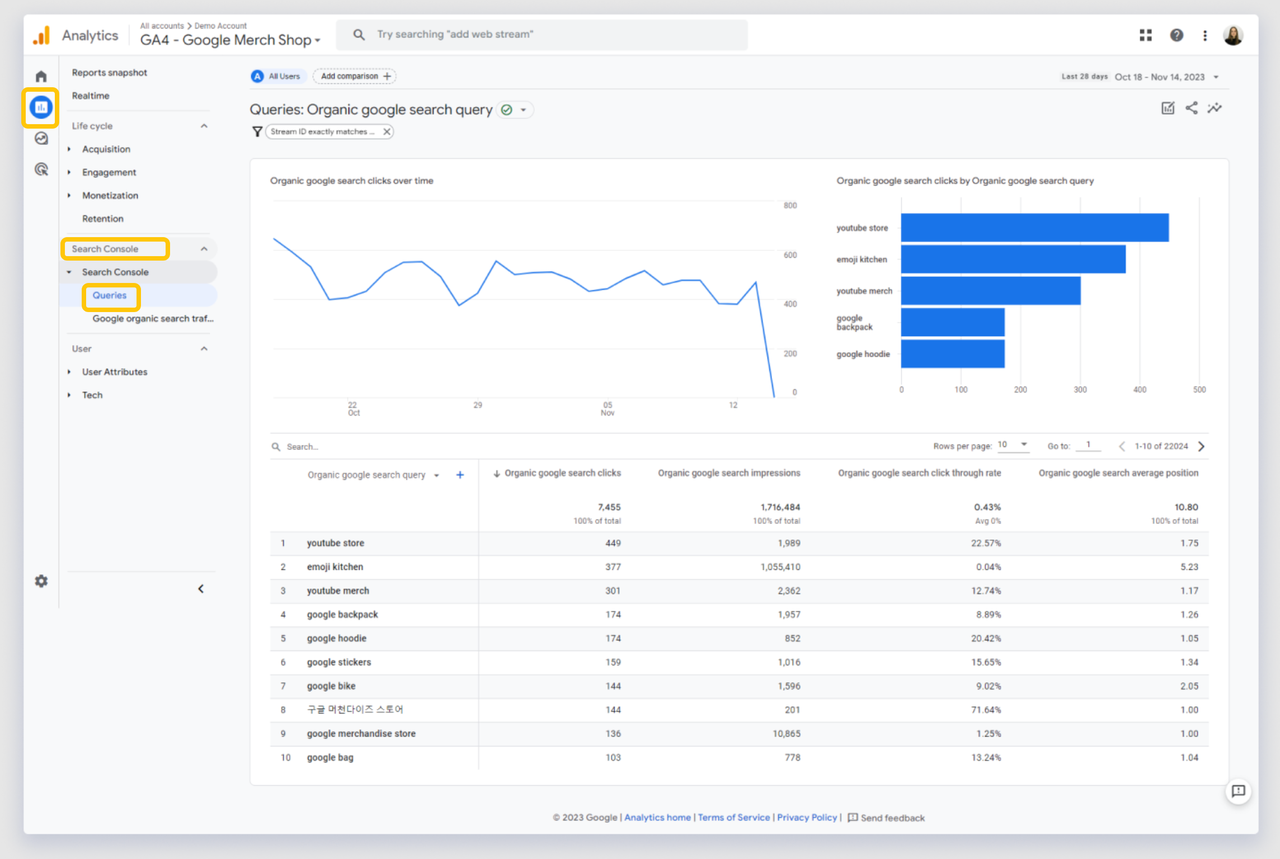
Task: Open the three-dot more options menu
Action: (1205, 35)
